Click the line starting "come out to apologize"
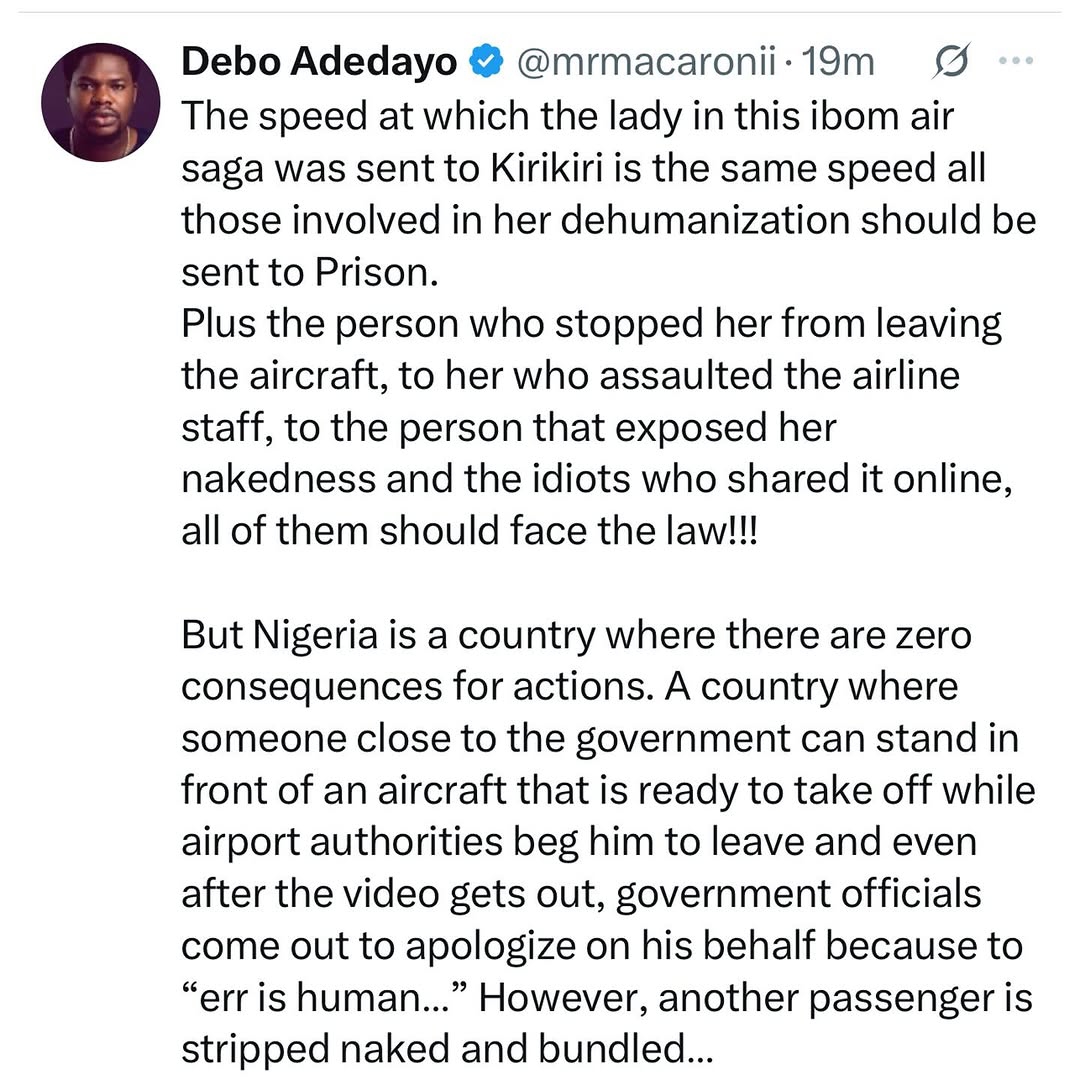The height and width of the screenshot is (1080, 1080). pos(602,946)
